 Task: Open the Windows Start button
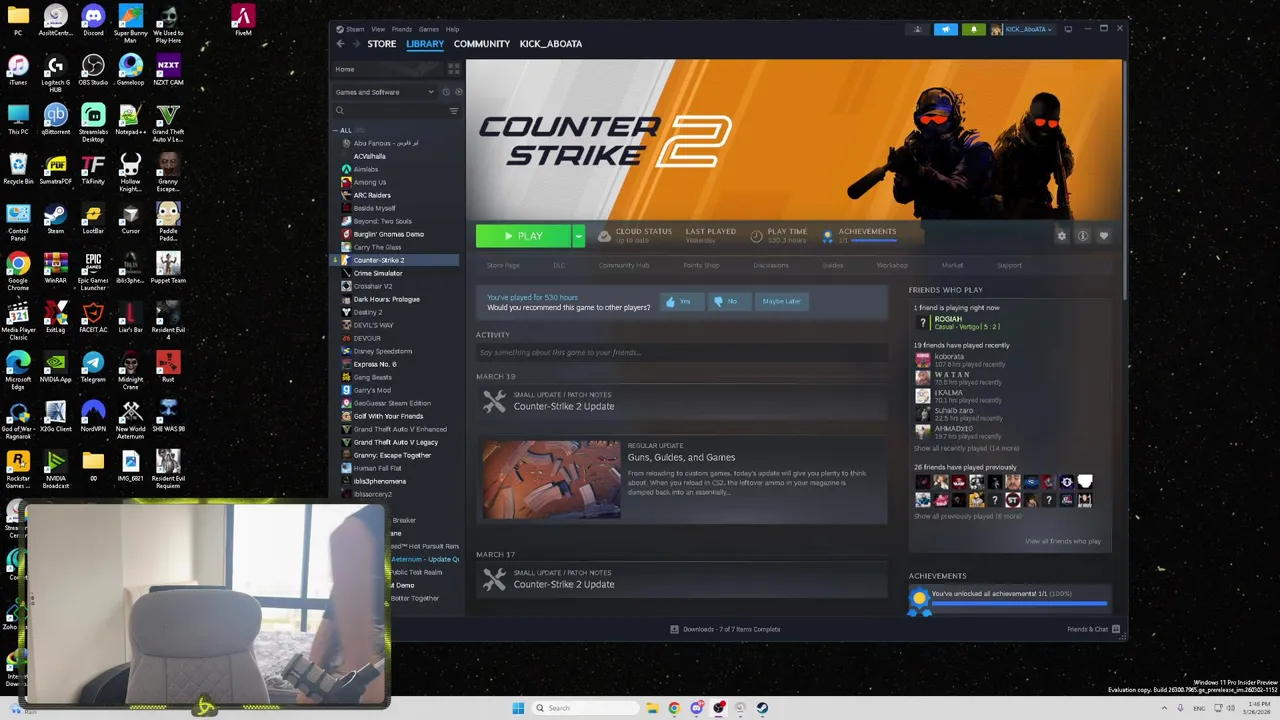point(518,708)
